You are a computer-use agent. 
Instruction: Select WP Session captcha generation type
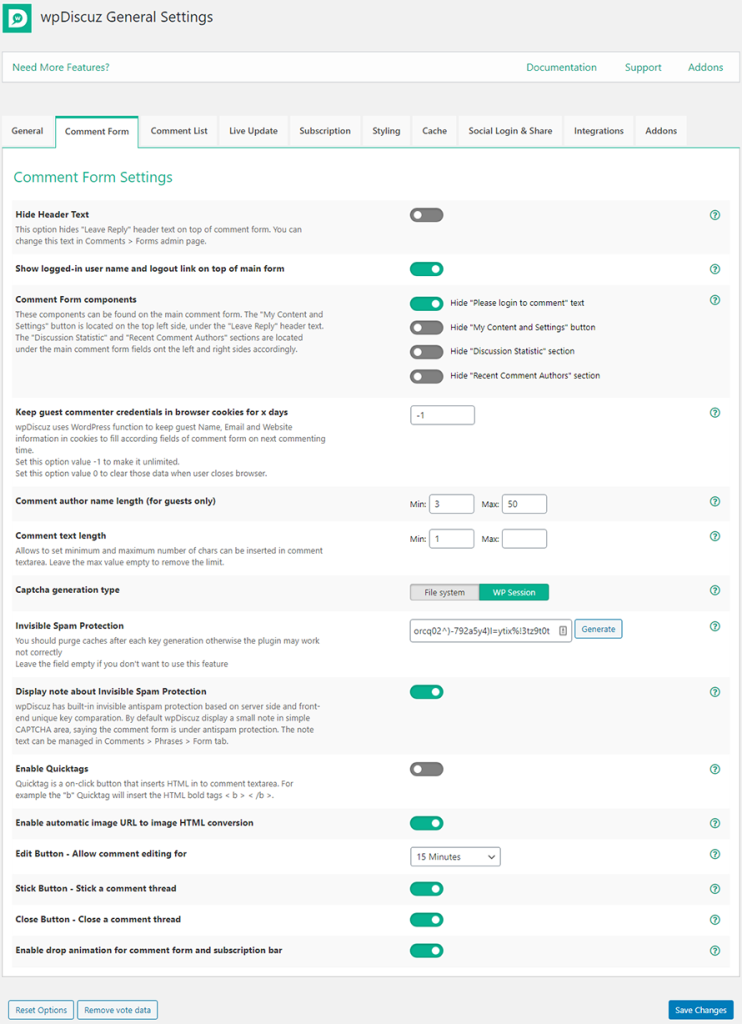point(514,592)
